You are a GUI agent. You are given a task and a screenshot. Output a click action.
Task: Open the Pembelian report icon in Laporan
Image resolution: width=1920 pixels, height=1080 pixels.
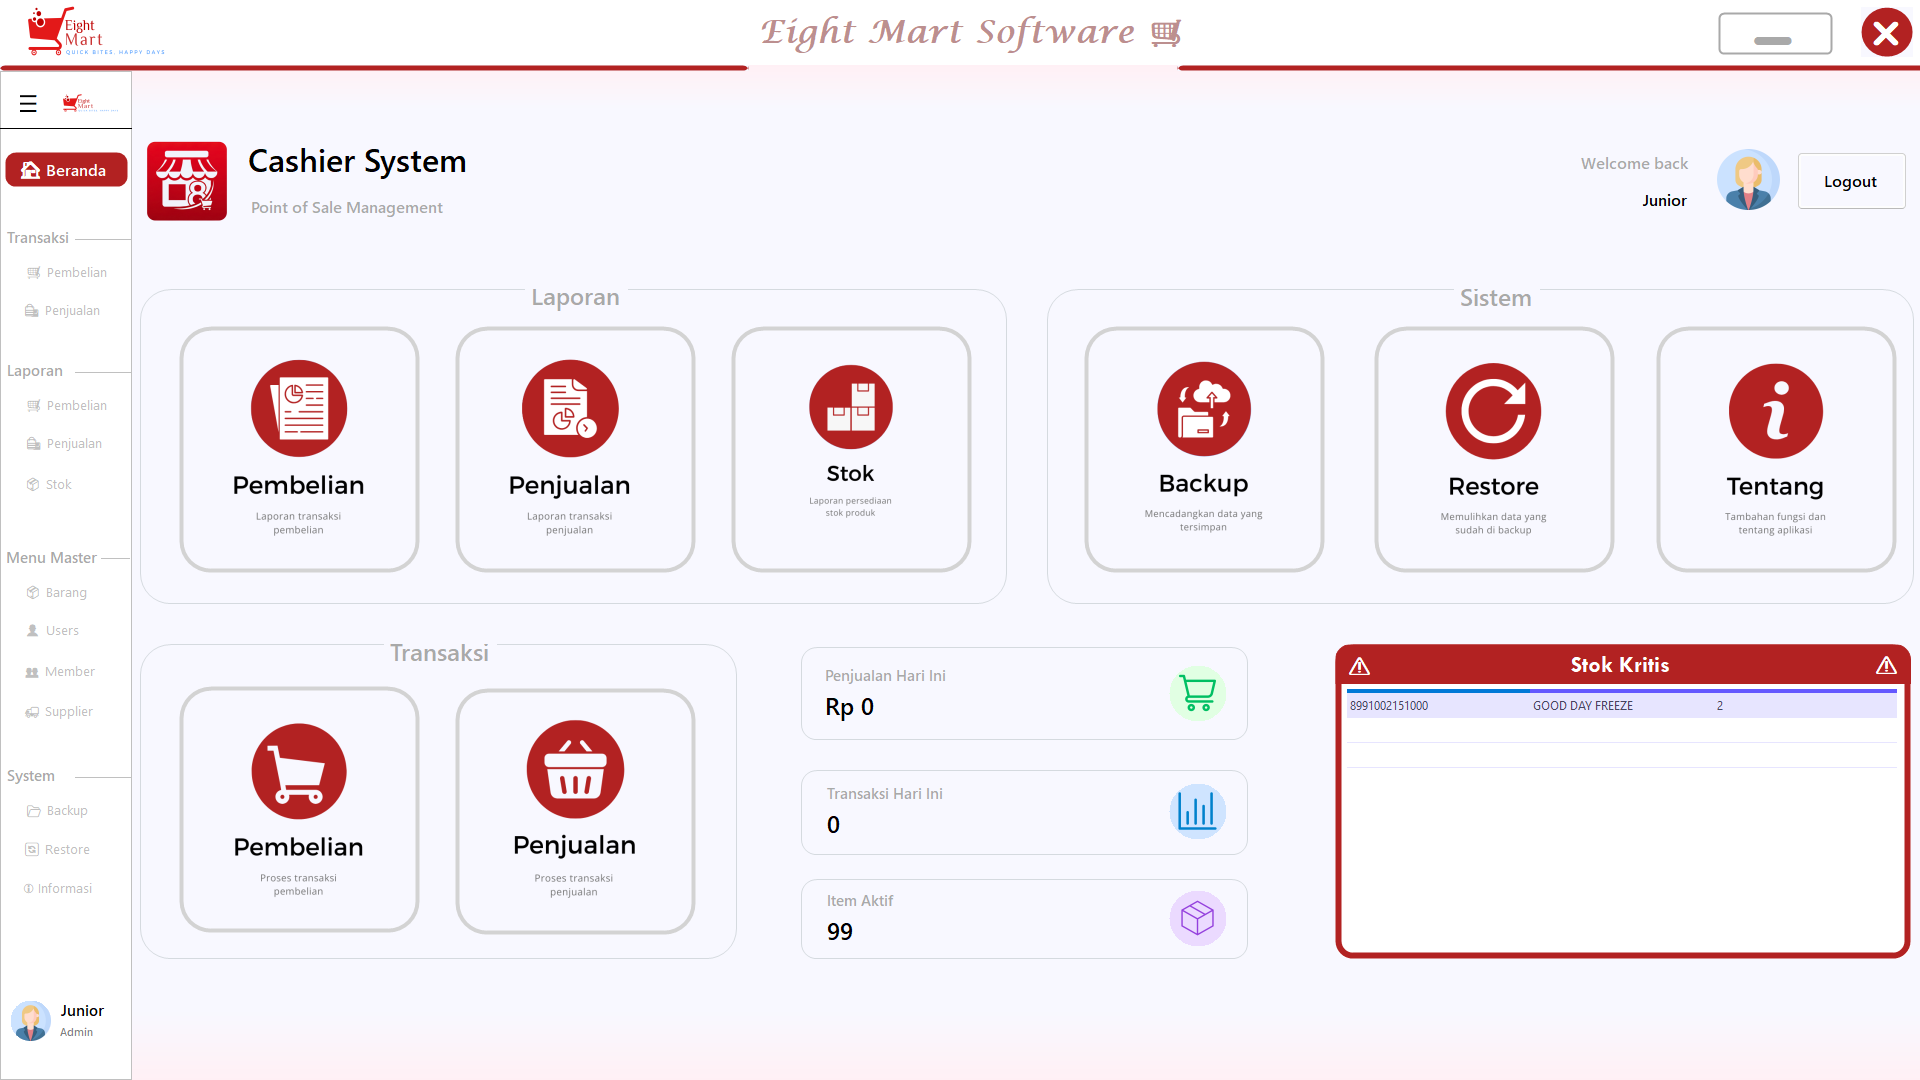click(x=299, y=408)
